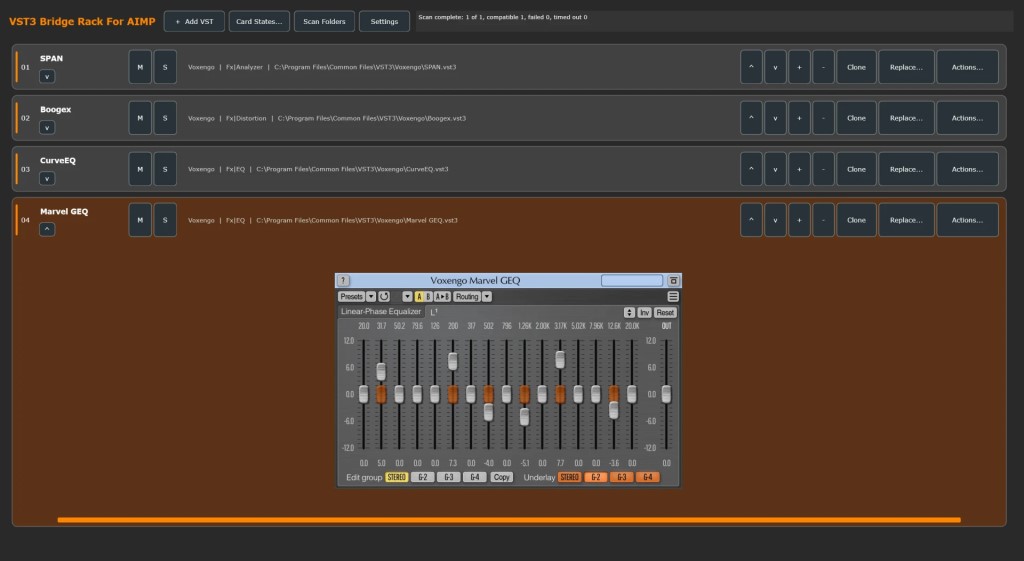Image resolution: width=1024 pixels, height=561 pixels.
Task: Expand the SPAN card editor
Action: 47,76
